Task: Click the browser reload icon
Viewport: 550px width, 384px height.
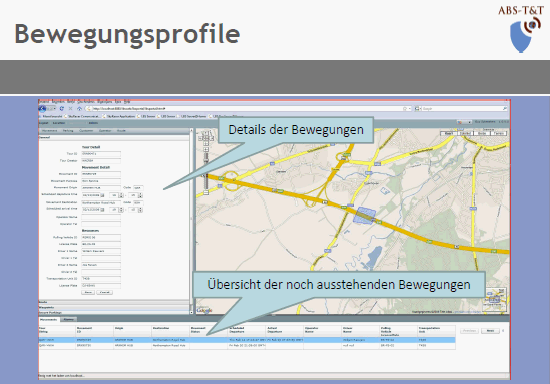Action: (62, 109)
